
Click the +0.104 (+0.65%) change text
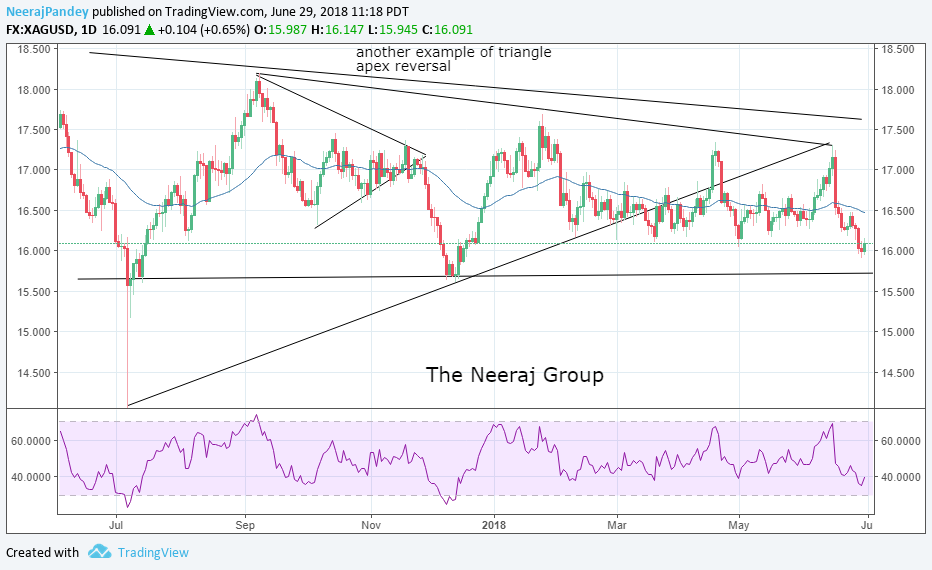click(203, 29)
